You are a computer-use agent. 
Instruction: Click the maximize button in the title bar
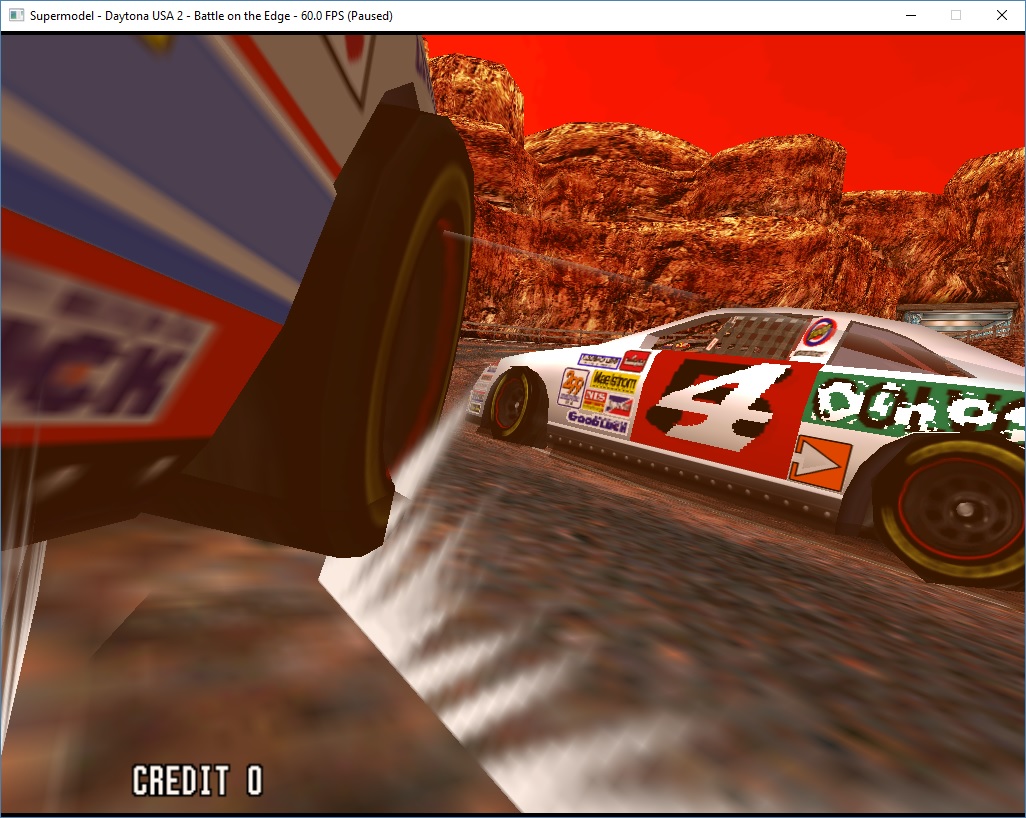tap(956, 15)
